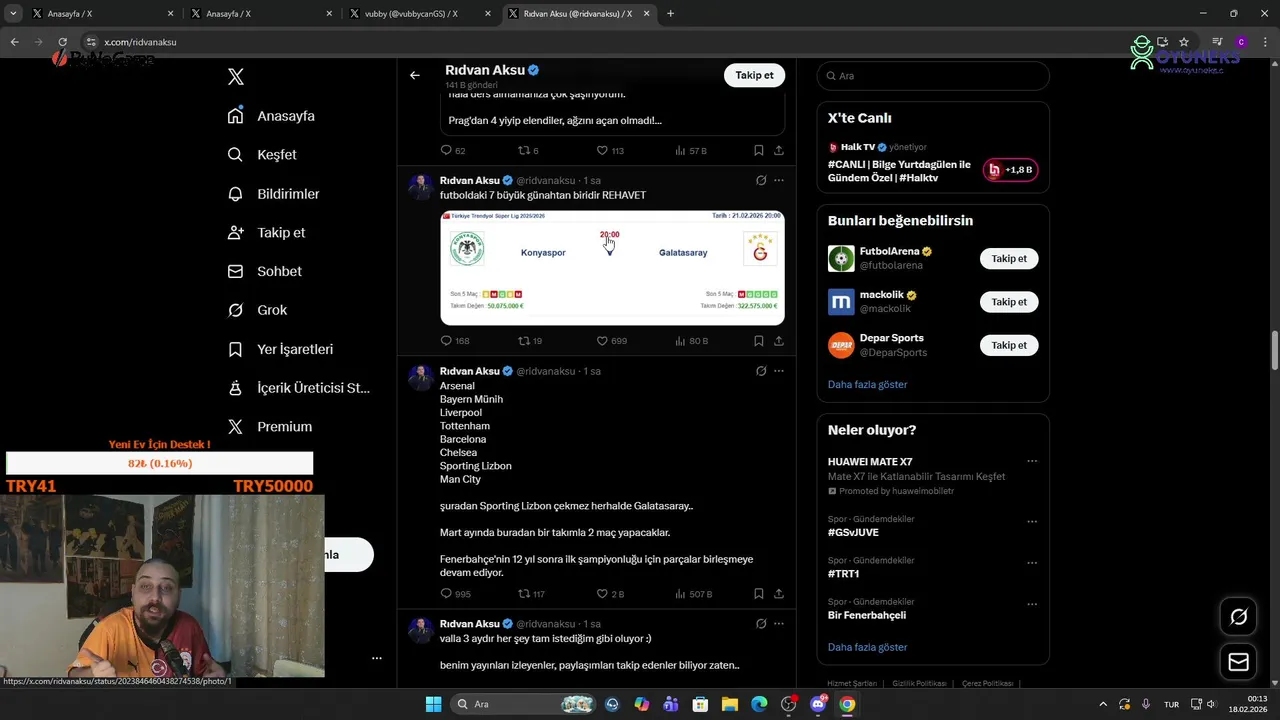Open more options for Bir Fenerbahçeli trend
The width and height of the screenshot is (1280, 720).
pyautogui.click(x=1032, y=605)
